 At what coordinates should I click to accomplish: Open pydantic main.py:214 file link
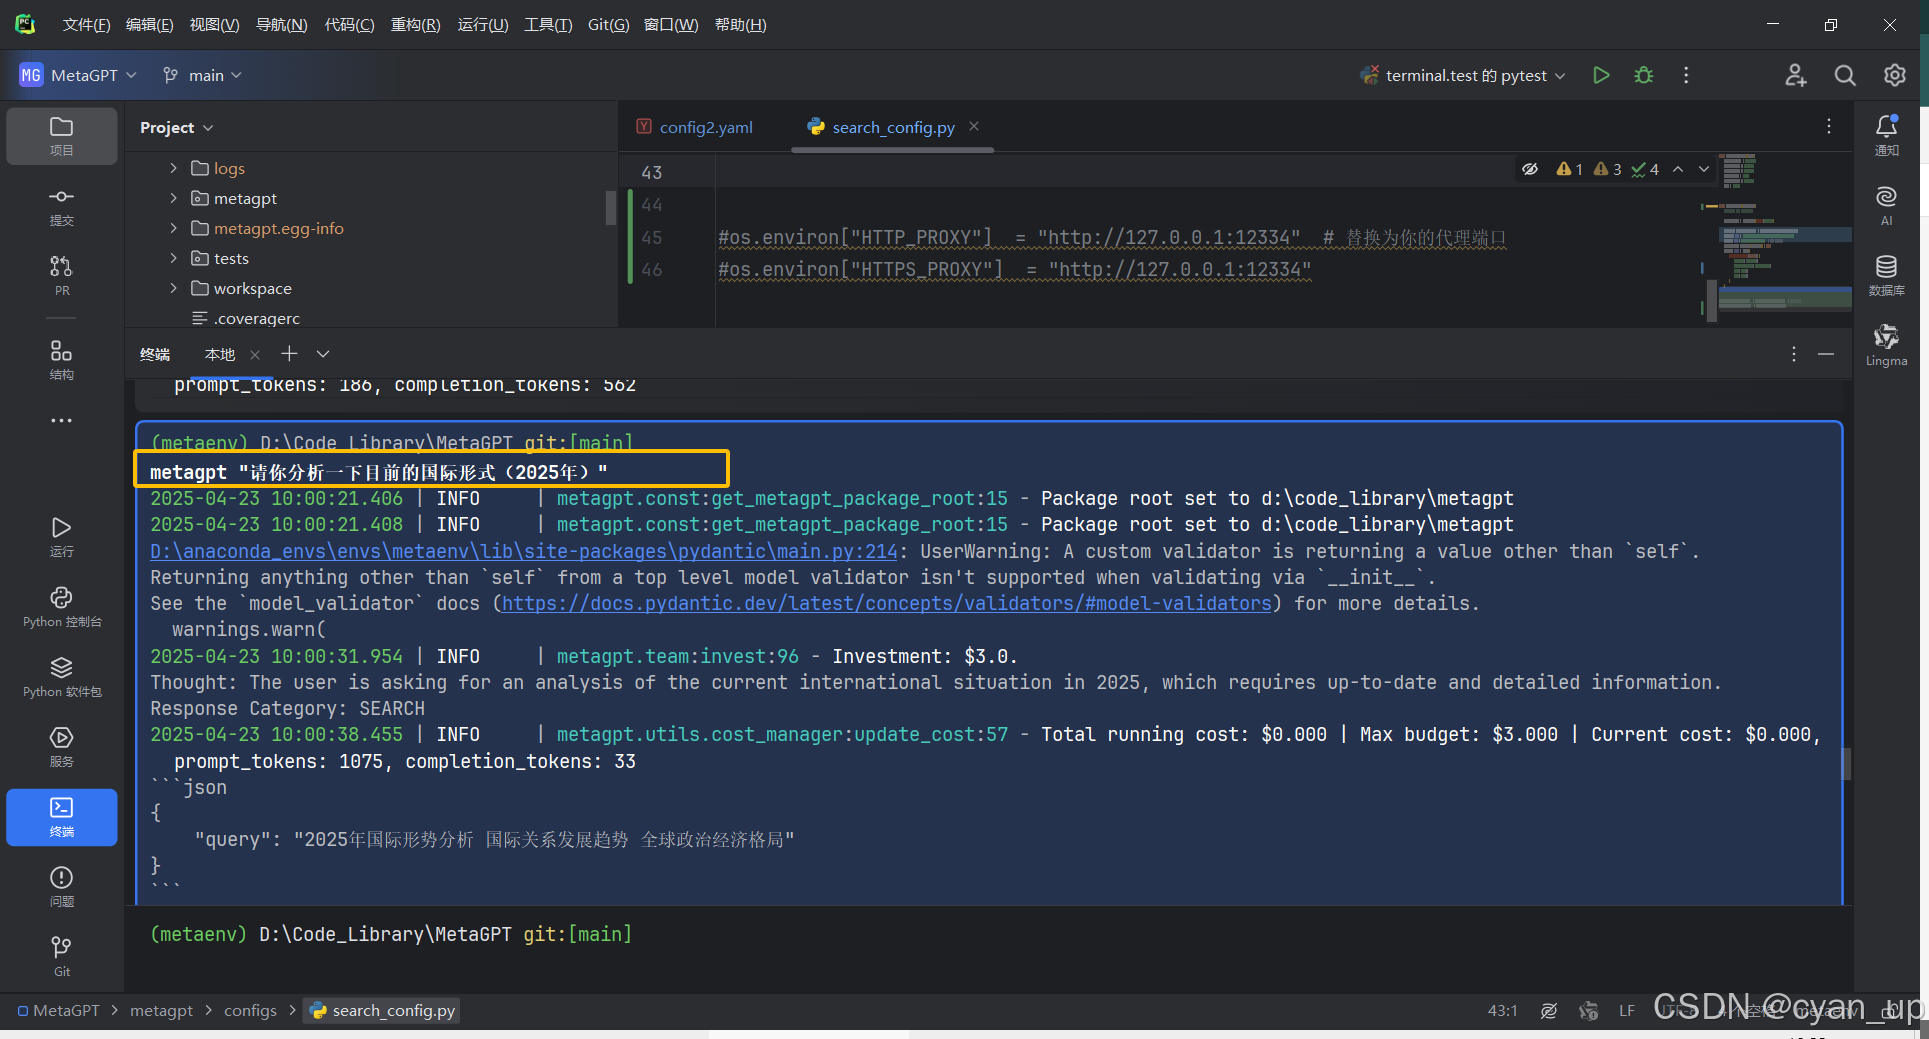[x=524, y=551]
